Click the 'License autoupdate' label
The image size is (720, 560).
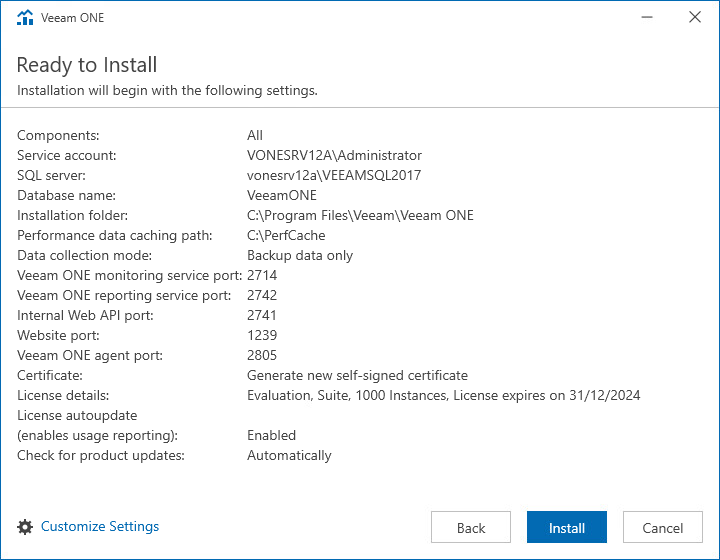77,415
